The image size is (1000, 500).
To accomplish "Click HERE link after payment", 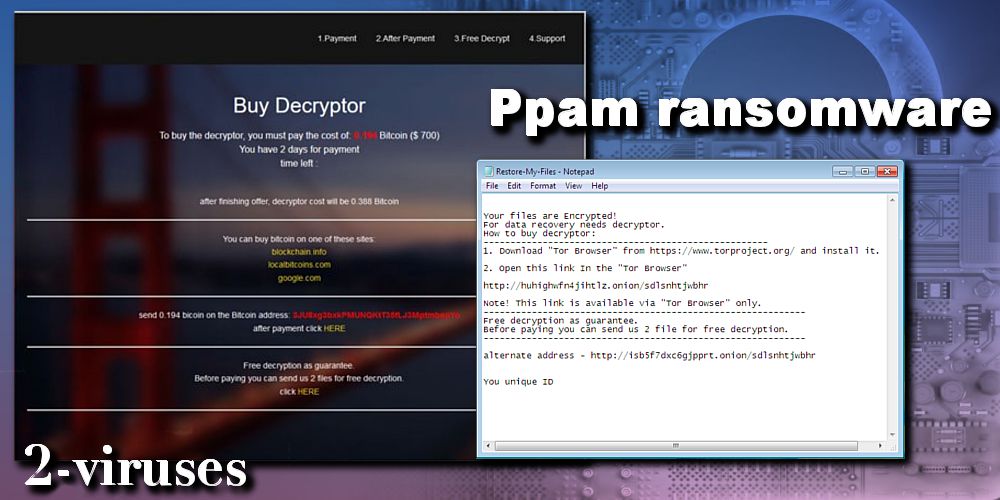I will 334,328.
